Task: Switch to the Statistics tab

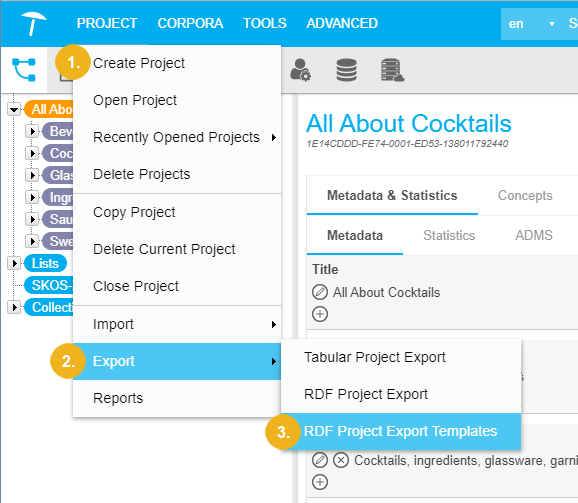Action: (x=449, y=235)
